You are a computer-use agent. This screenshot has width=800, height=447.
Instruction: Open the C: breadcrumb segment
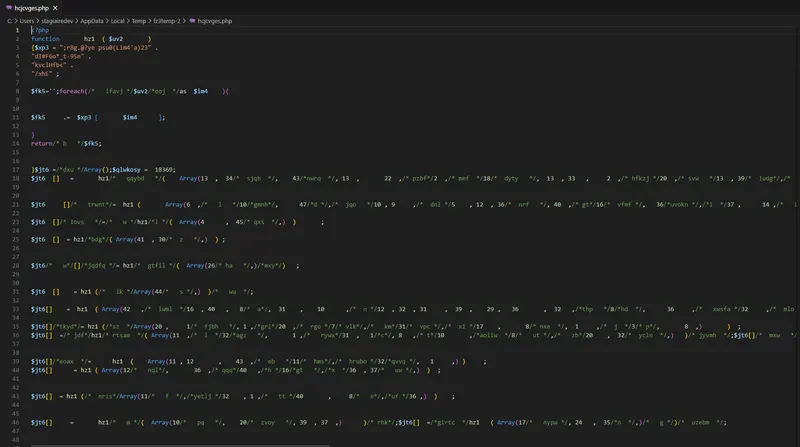coord(10,21)
